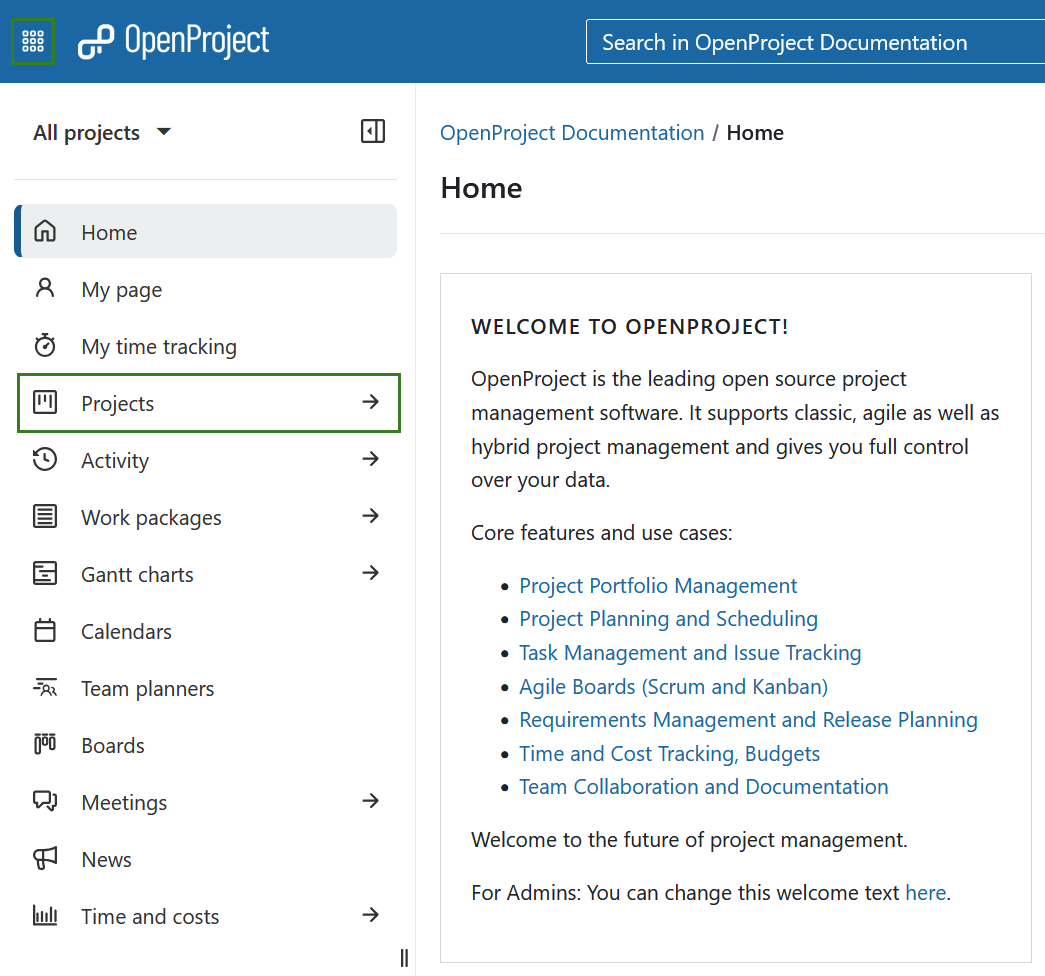Select My page in the sidebar
Viewport: 1045px width, 976px height.
120,289
